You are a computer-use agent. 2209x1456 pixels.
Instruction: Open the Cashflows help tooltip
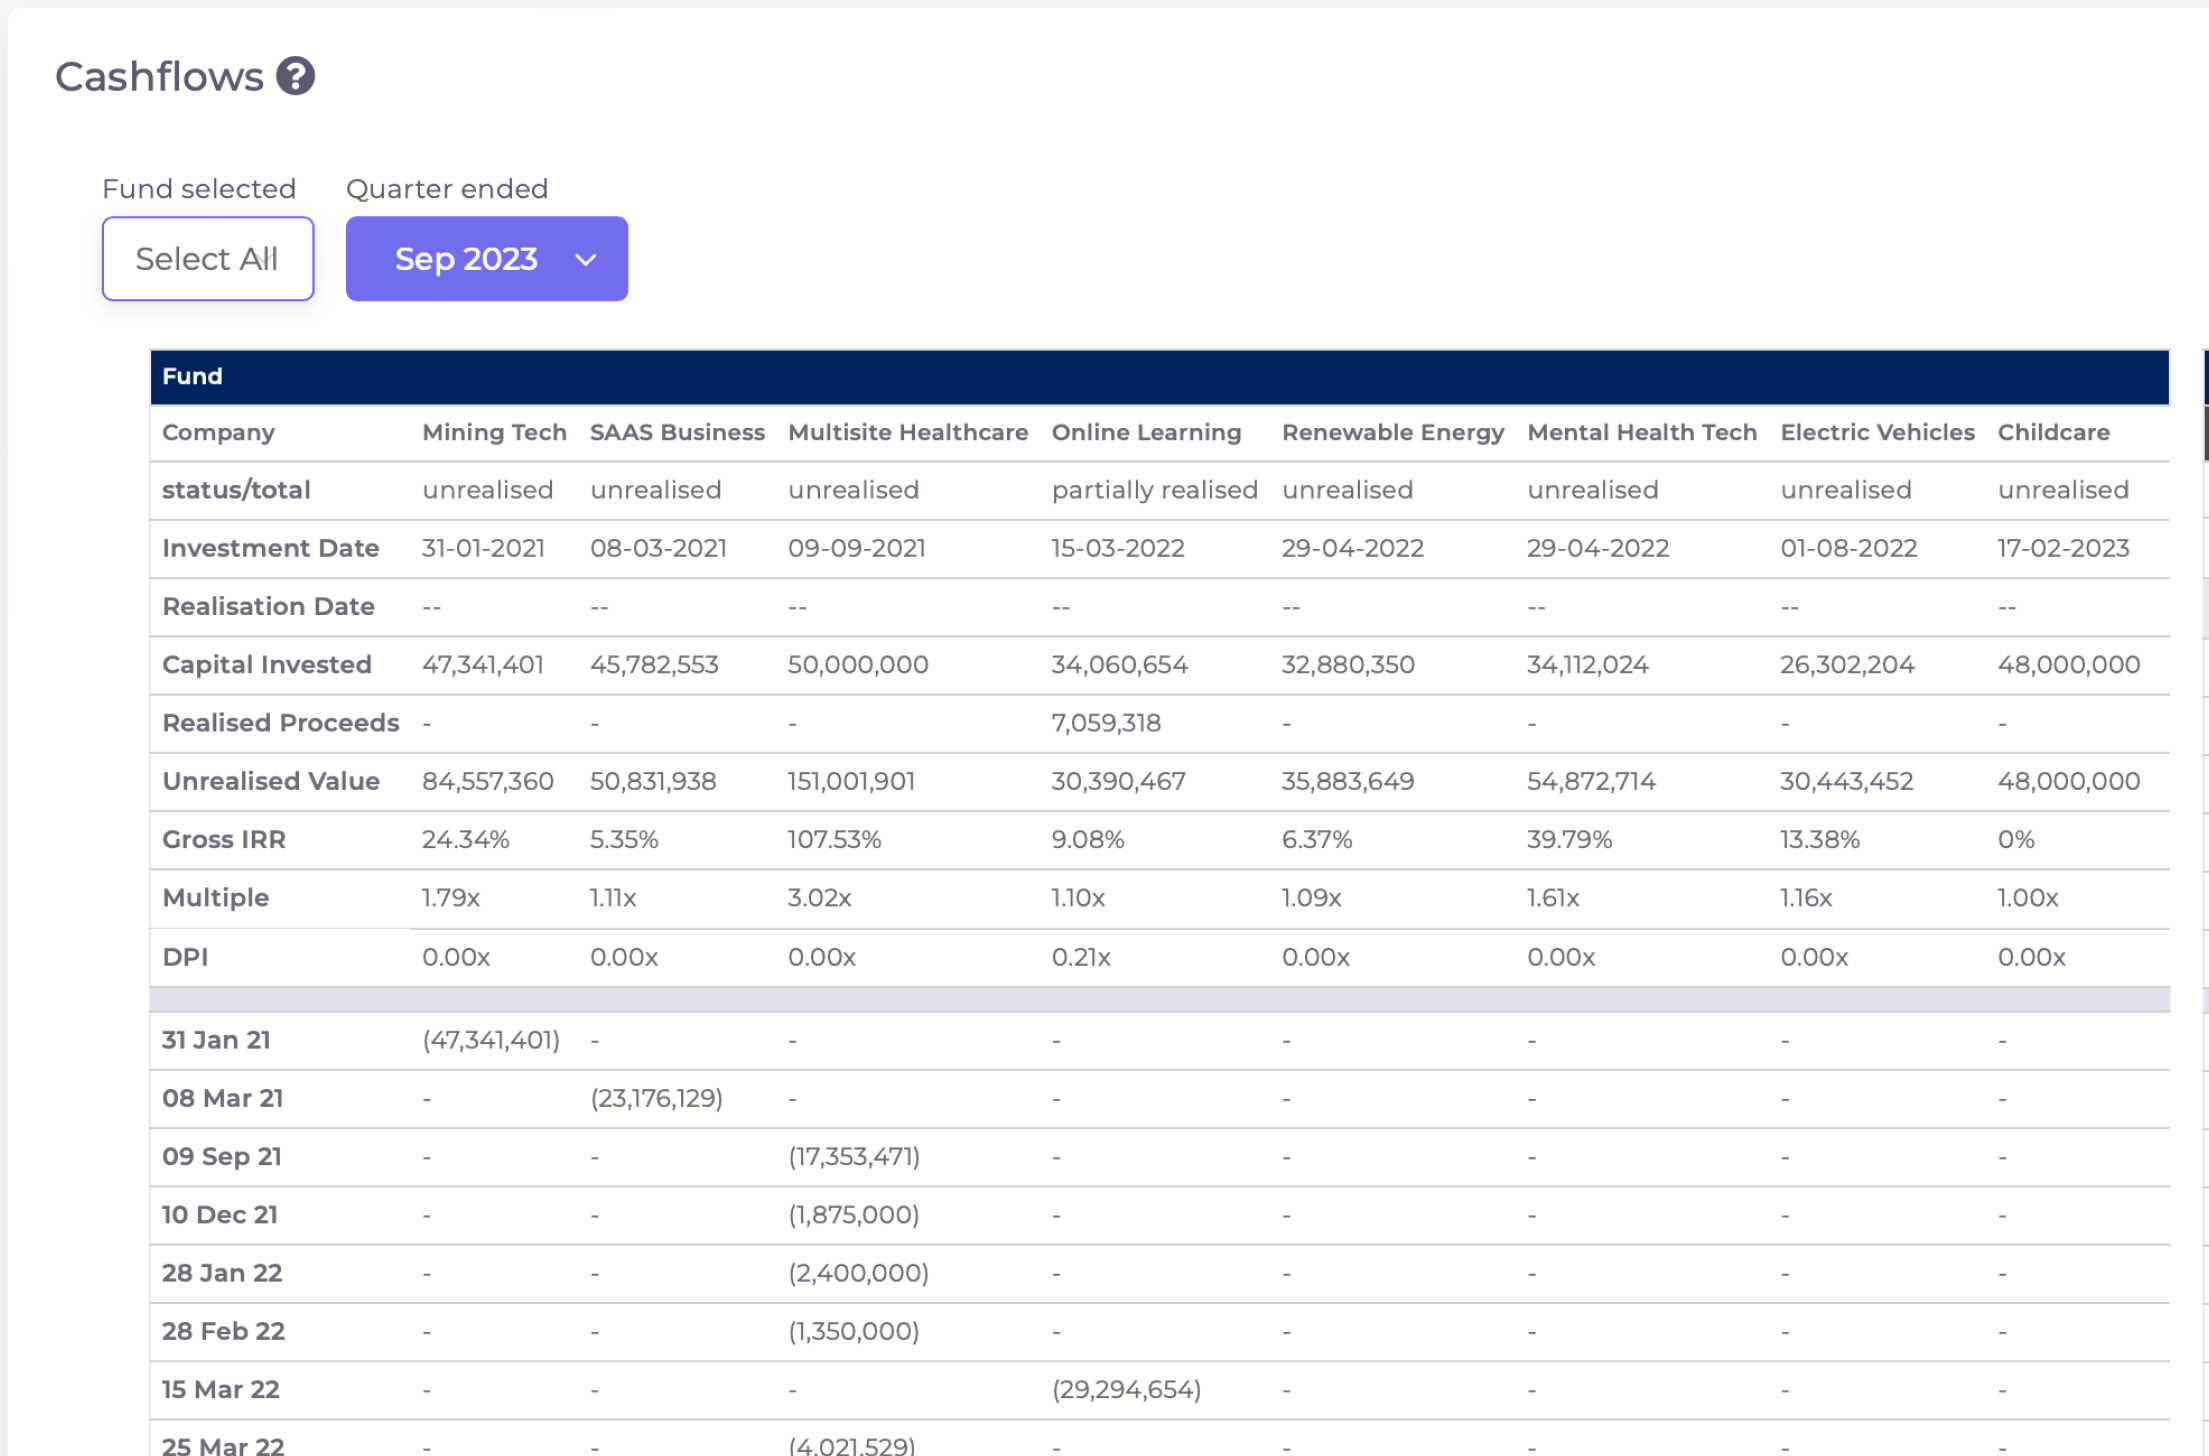[x=296, y=74]
